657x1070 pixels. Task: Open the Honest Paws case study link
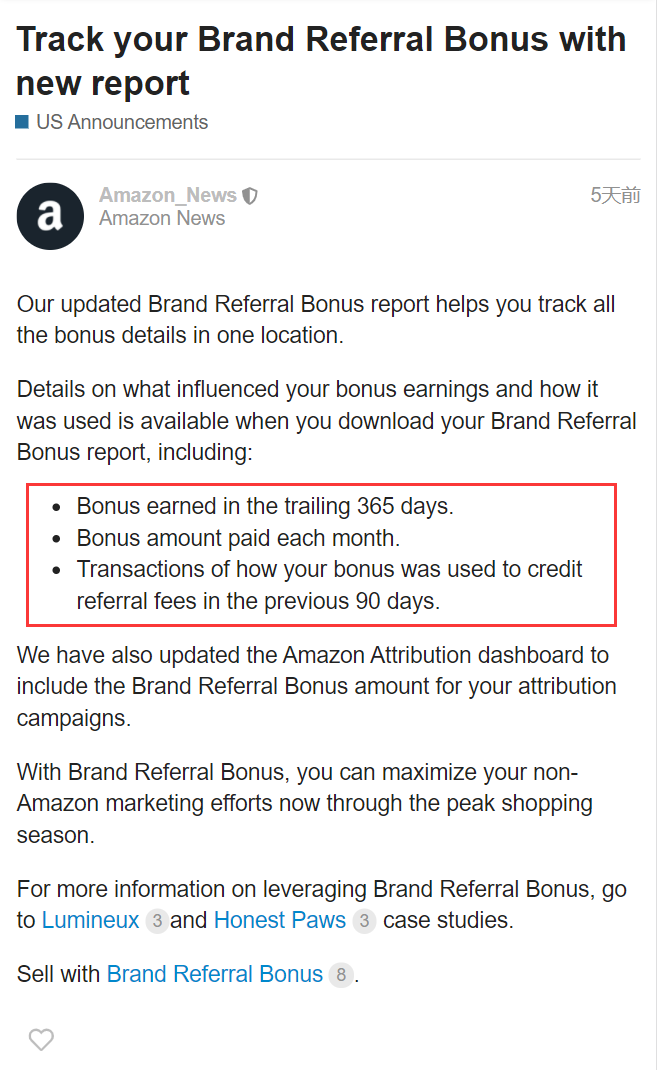[x=280, y=920]
